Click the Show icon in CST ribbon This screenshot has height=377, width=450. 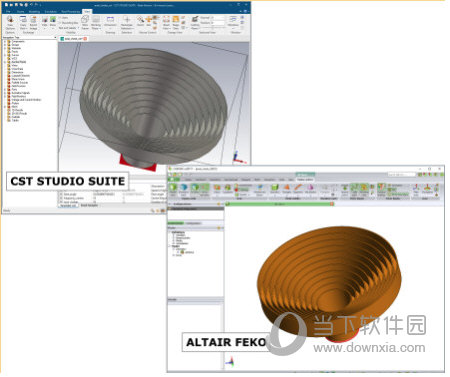click(x=53, y=22)
